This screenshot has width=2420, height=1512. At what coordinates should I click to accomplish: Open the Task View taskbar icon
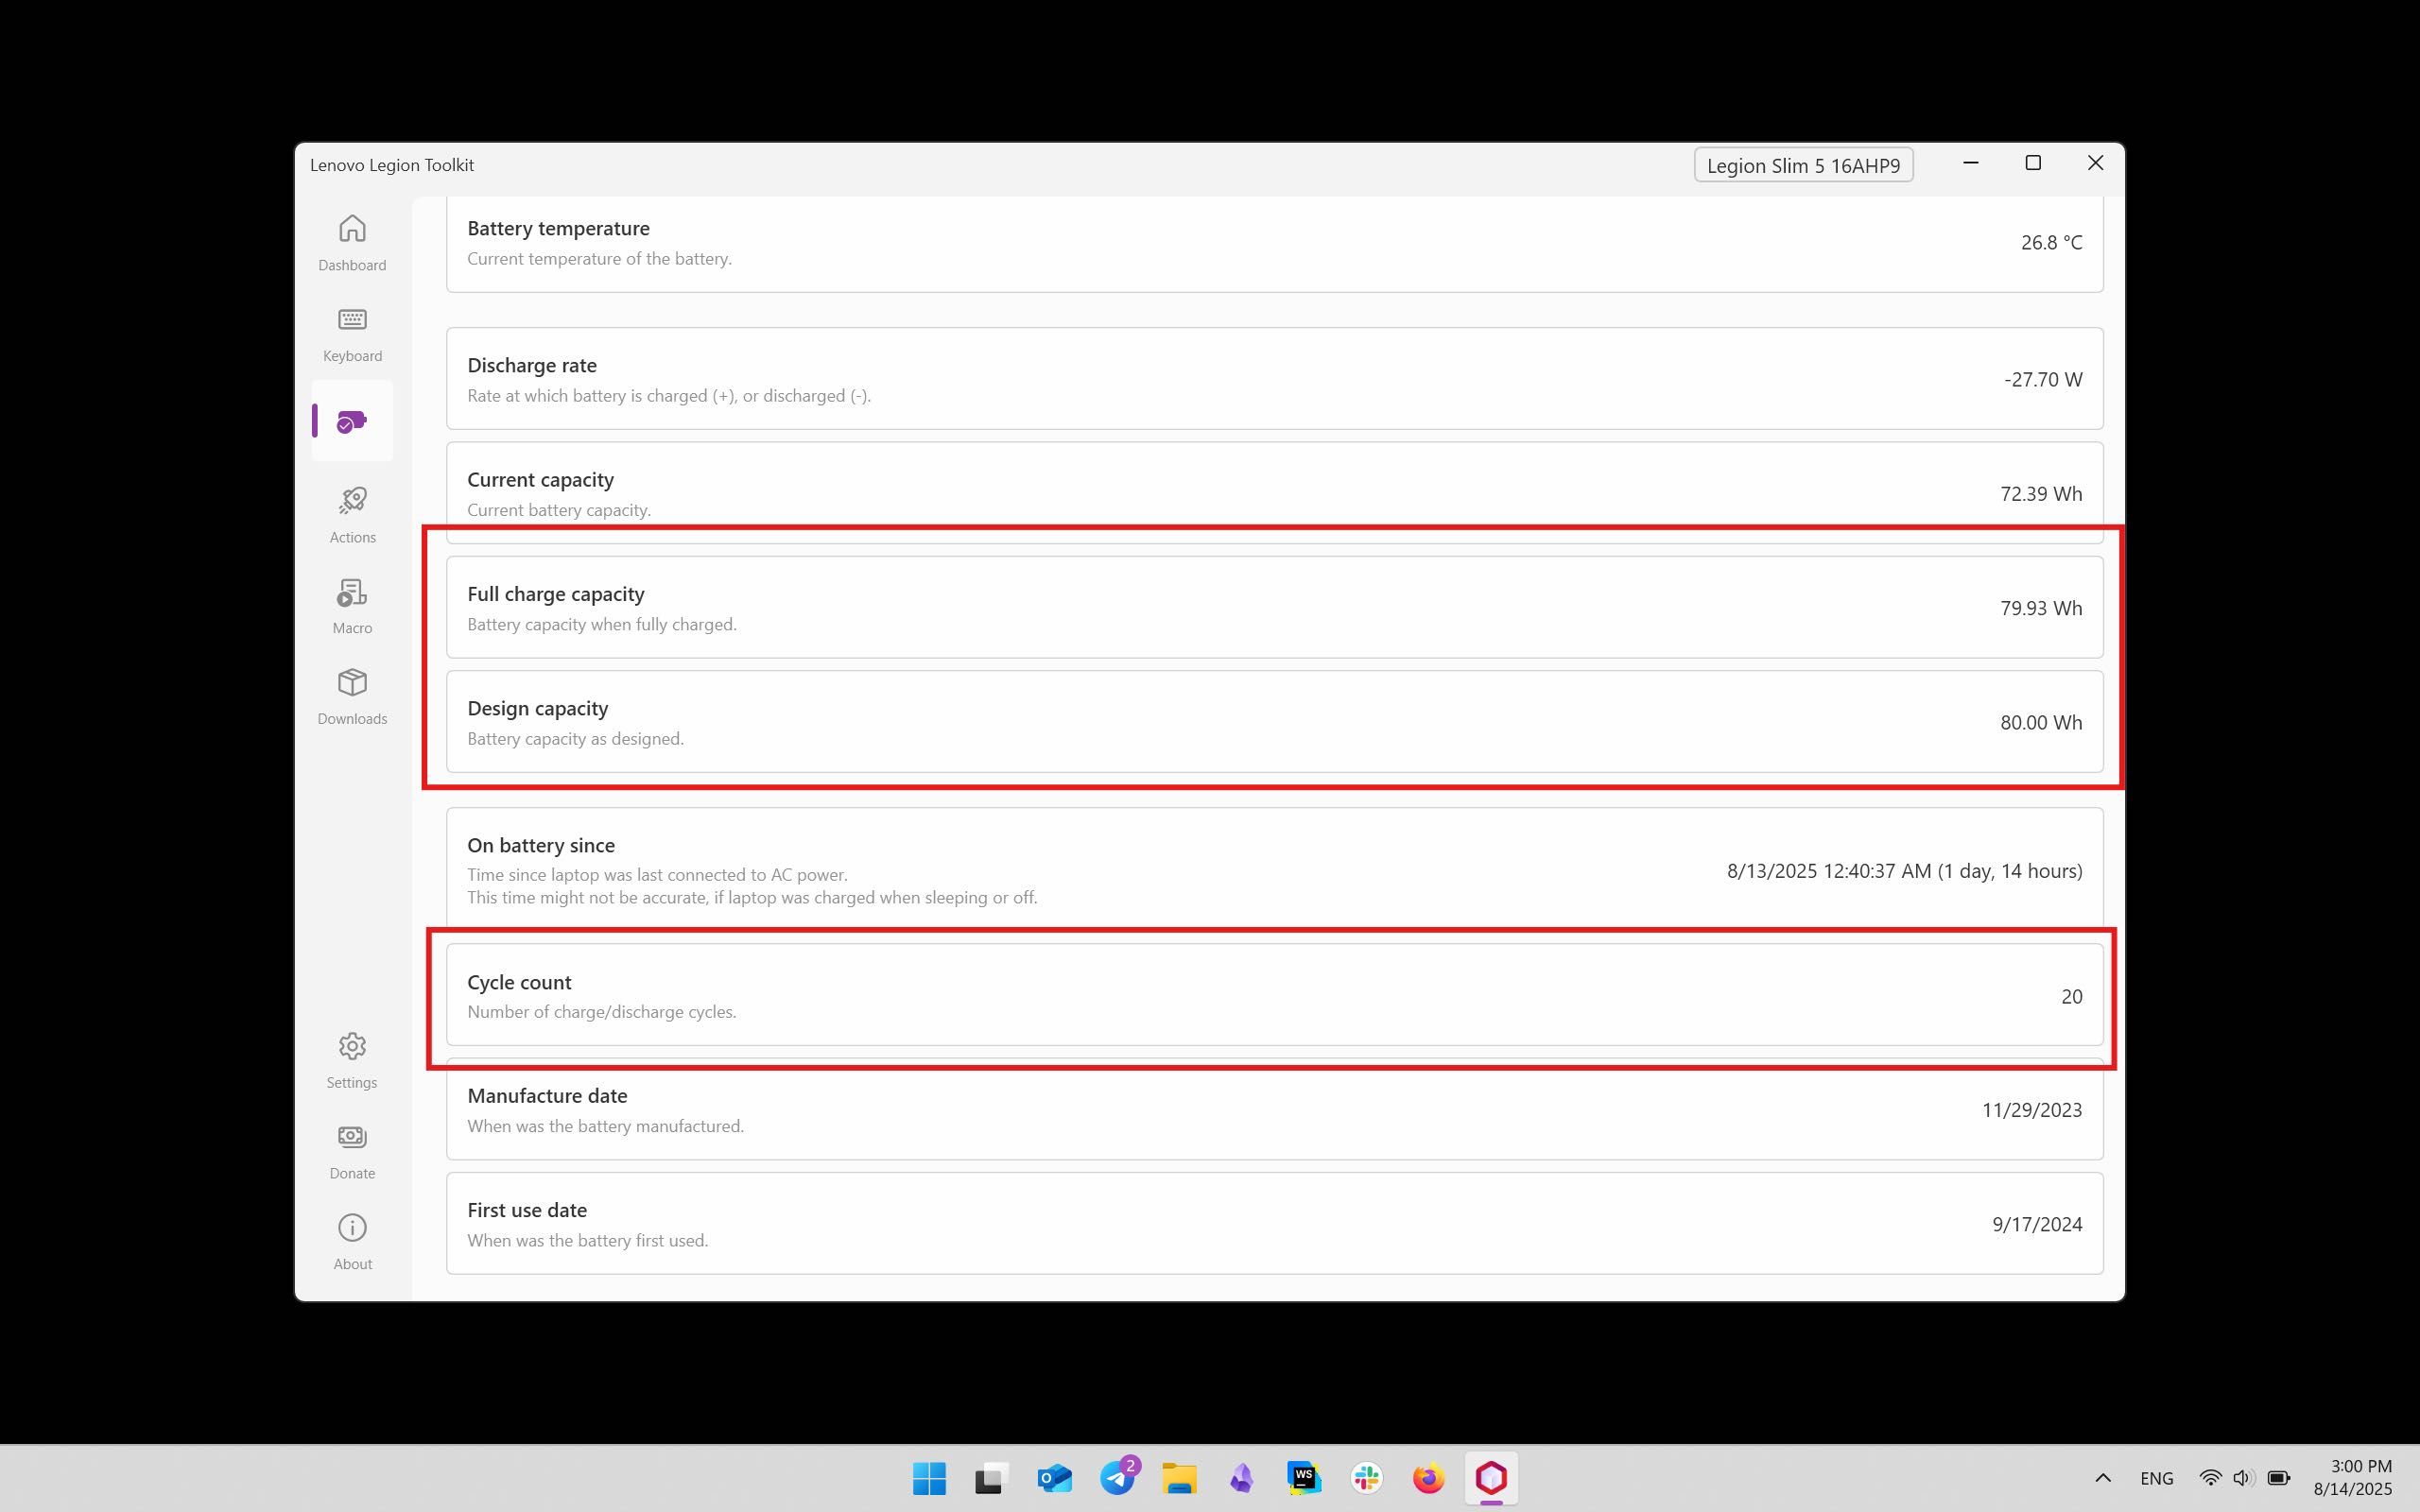tap(991, 1478)
